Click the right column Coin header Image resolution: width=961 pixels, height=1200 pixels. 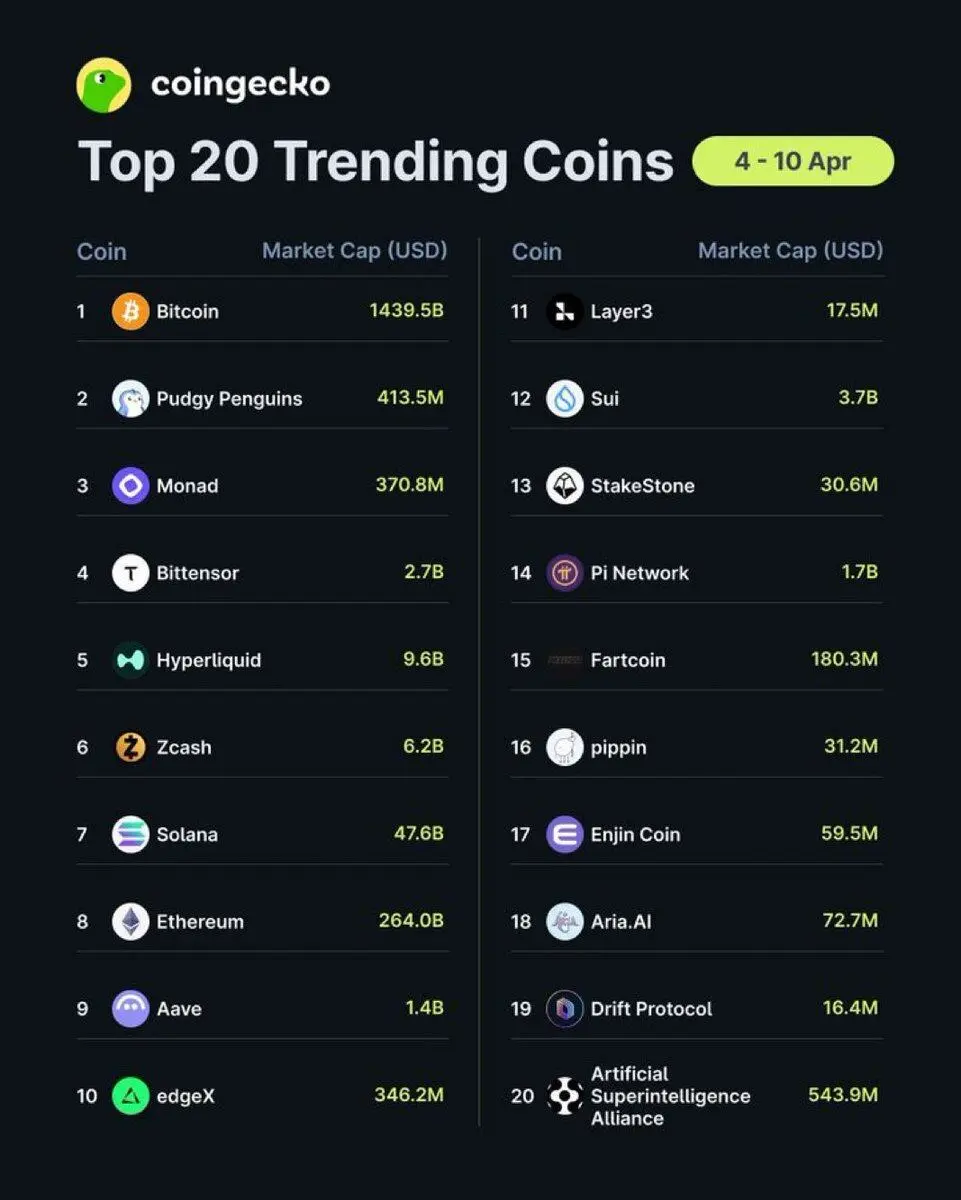tap(537, 251)
